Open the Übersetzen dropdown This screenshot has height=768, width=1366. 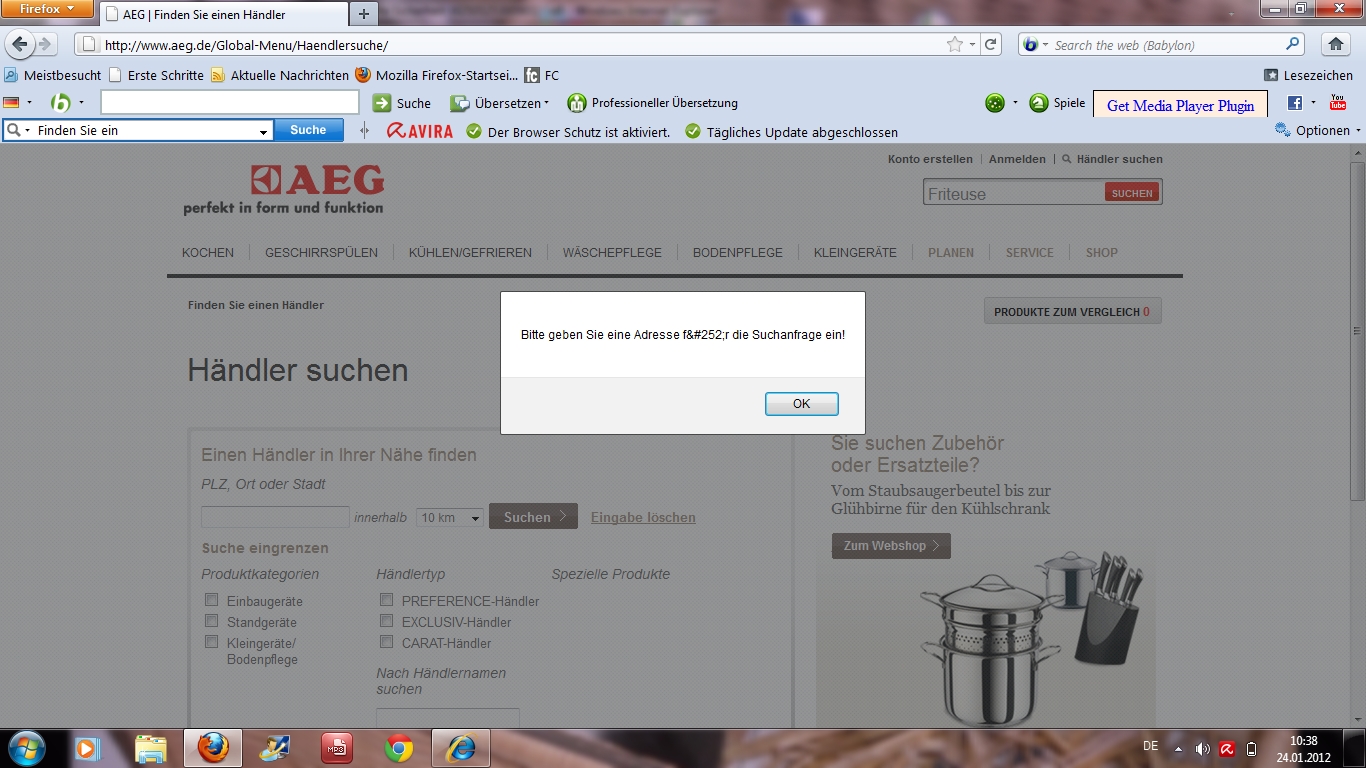point(500,103)
